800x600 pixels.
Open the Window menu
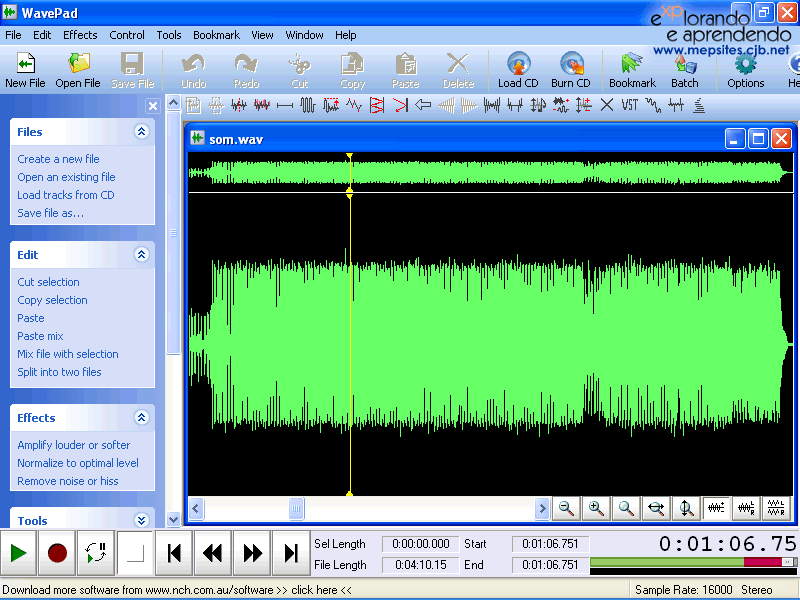[304, 35]
